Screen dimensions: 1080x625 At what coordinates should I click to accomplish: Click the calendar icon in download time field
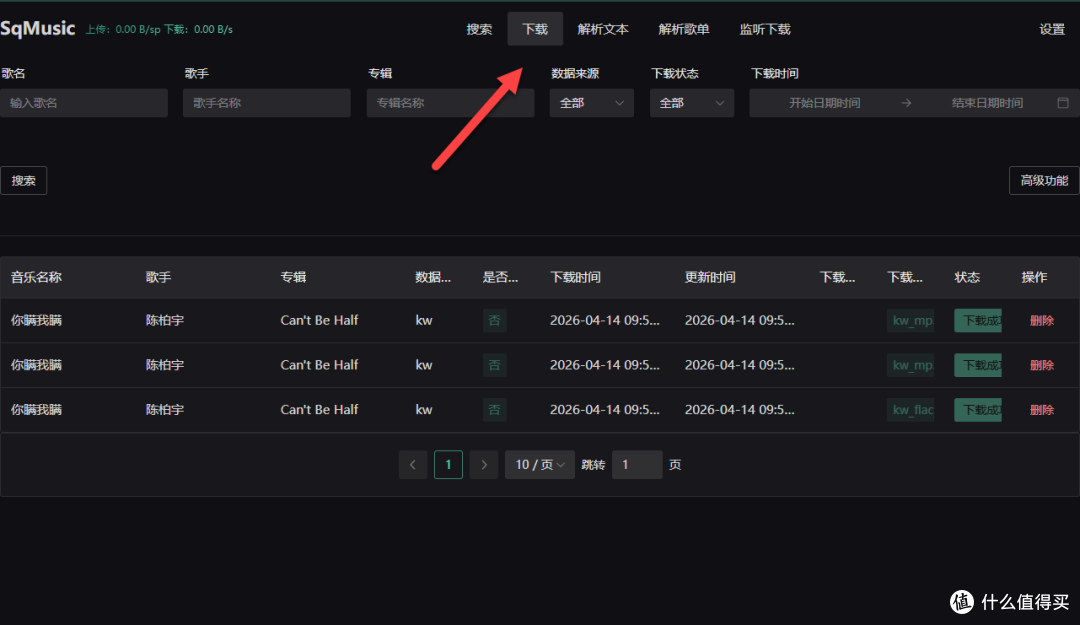coord(1063,103)
